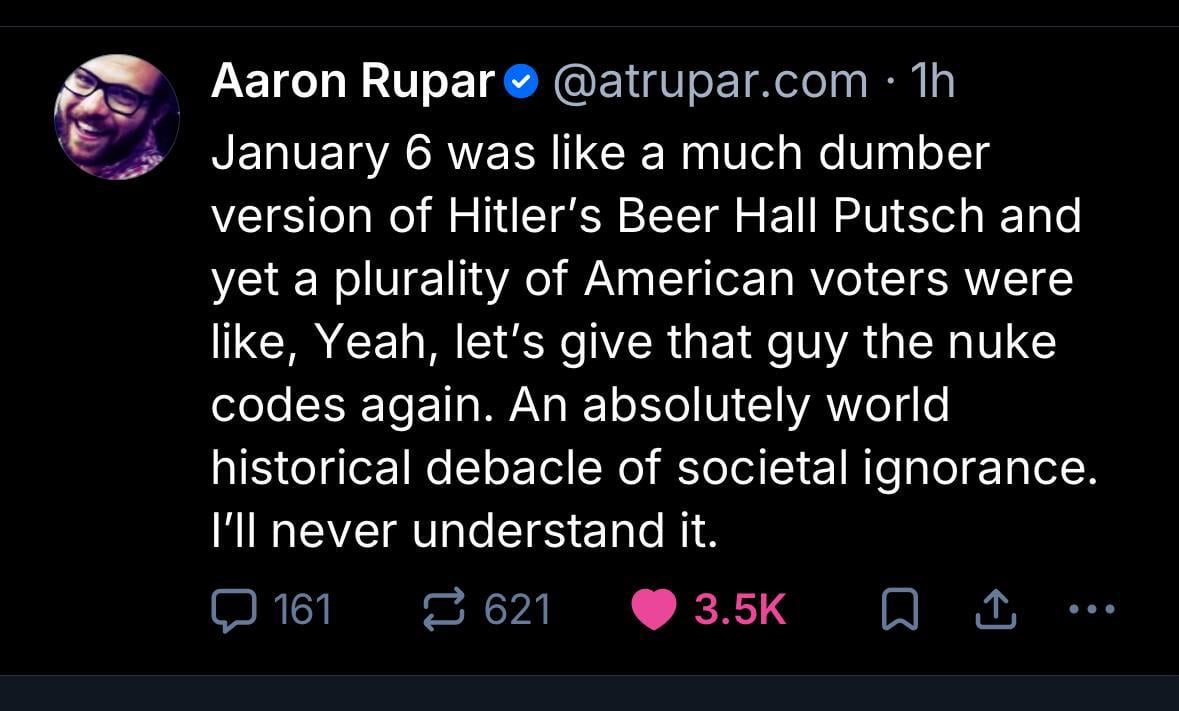Click the reply speech bubble icon
The height and width of the screenshot is (711, 1179).
pyautogui.click(x=236, y=609)
